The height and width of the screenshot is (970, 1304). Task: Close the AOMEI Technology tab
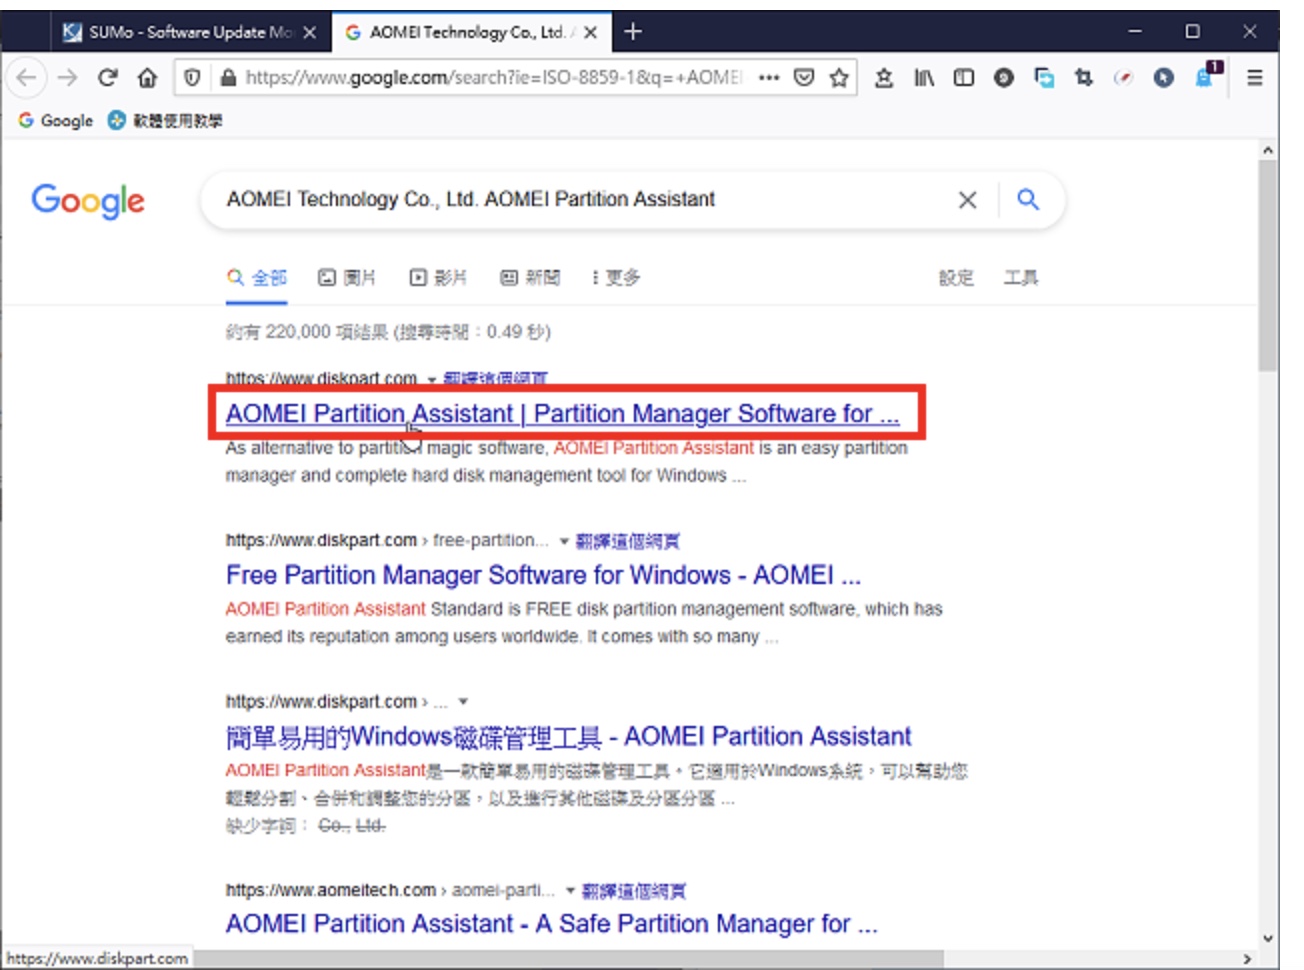pos(591,33)
